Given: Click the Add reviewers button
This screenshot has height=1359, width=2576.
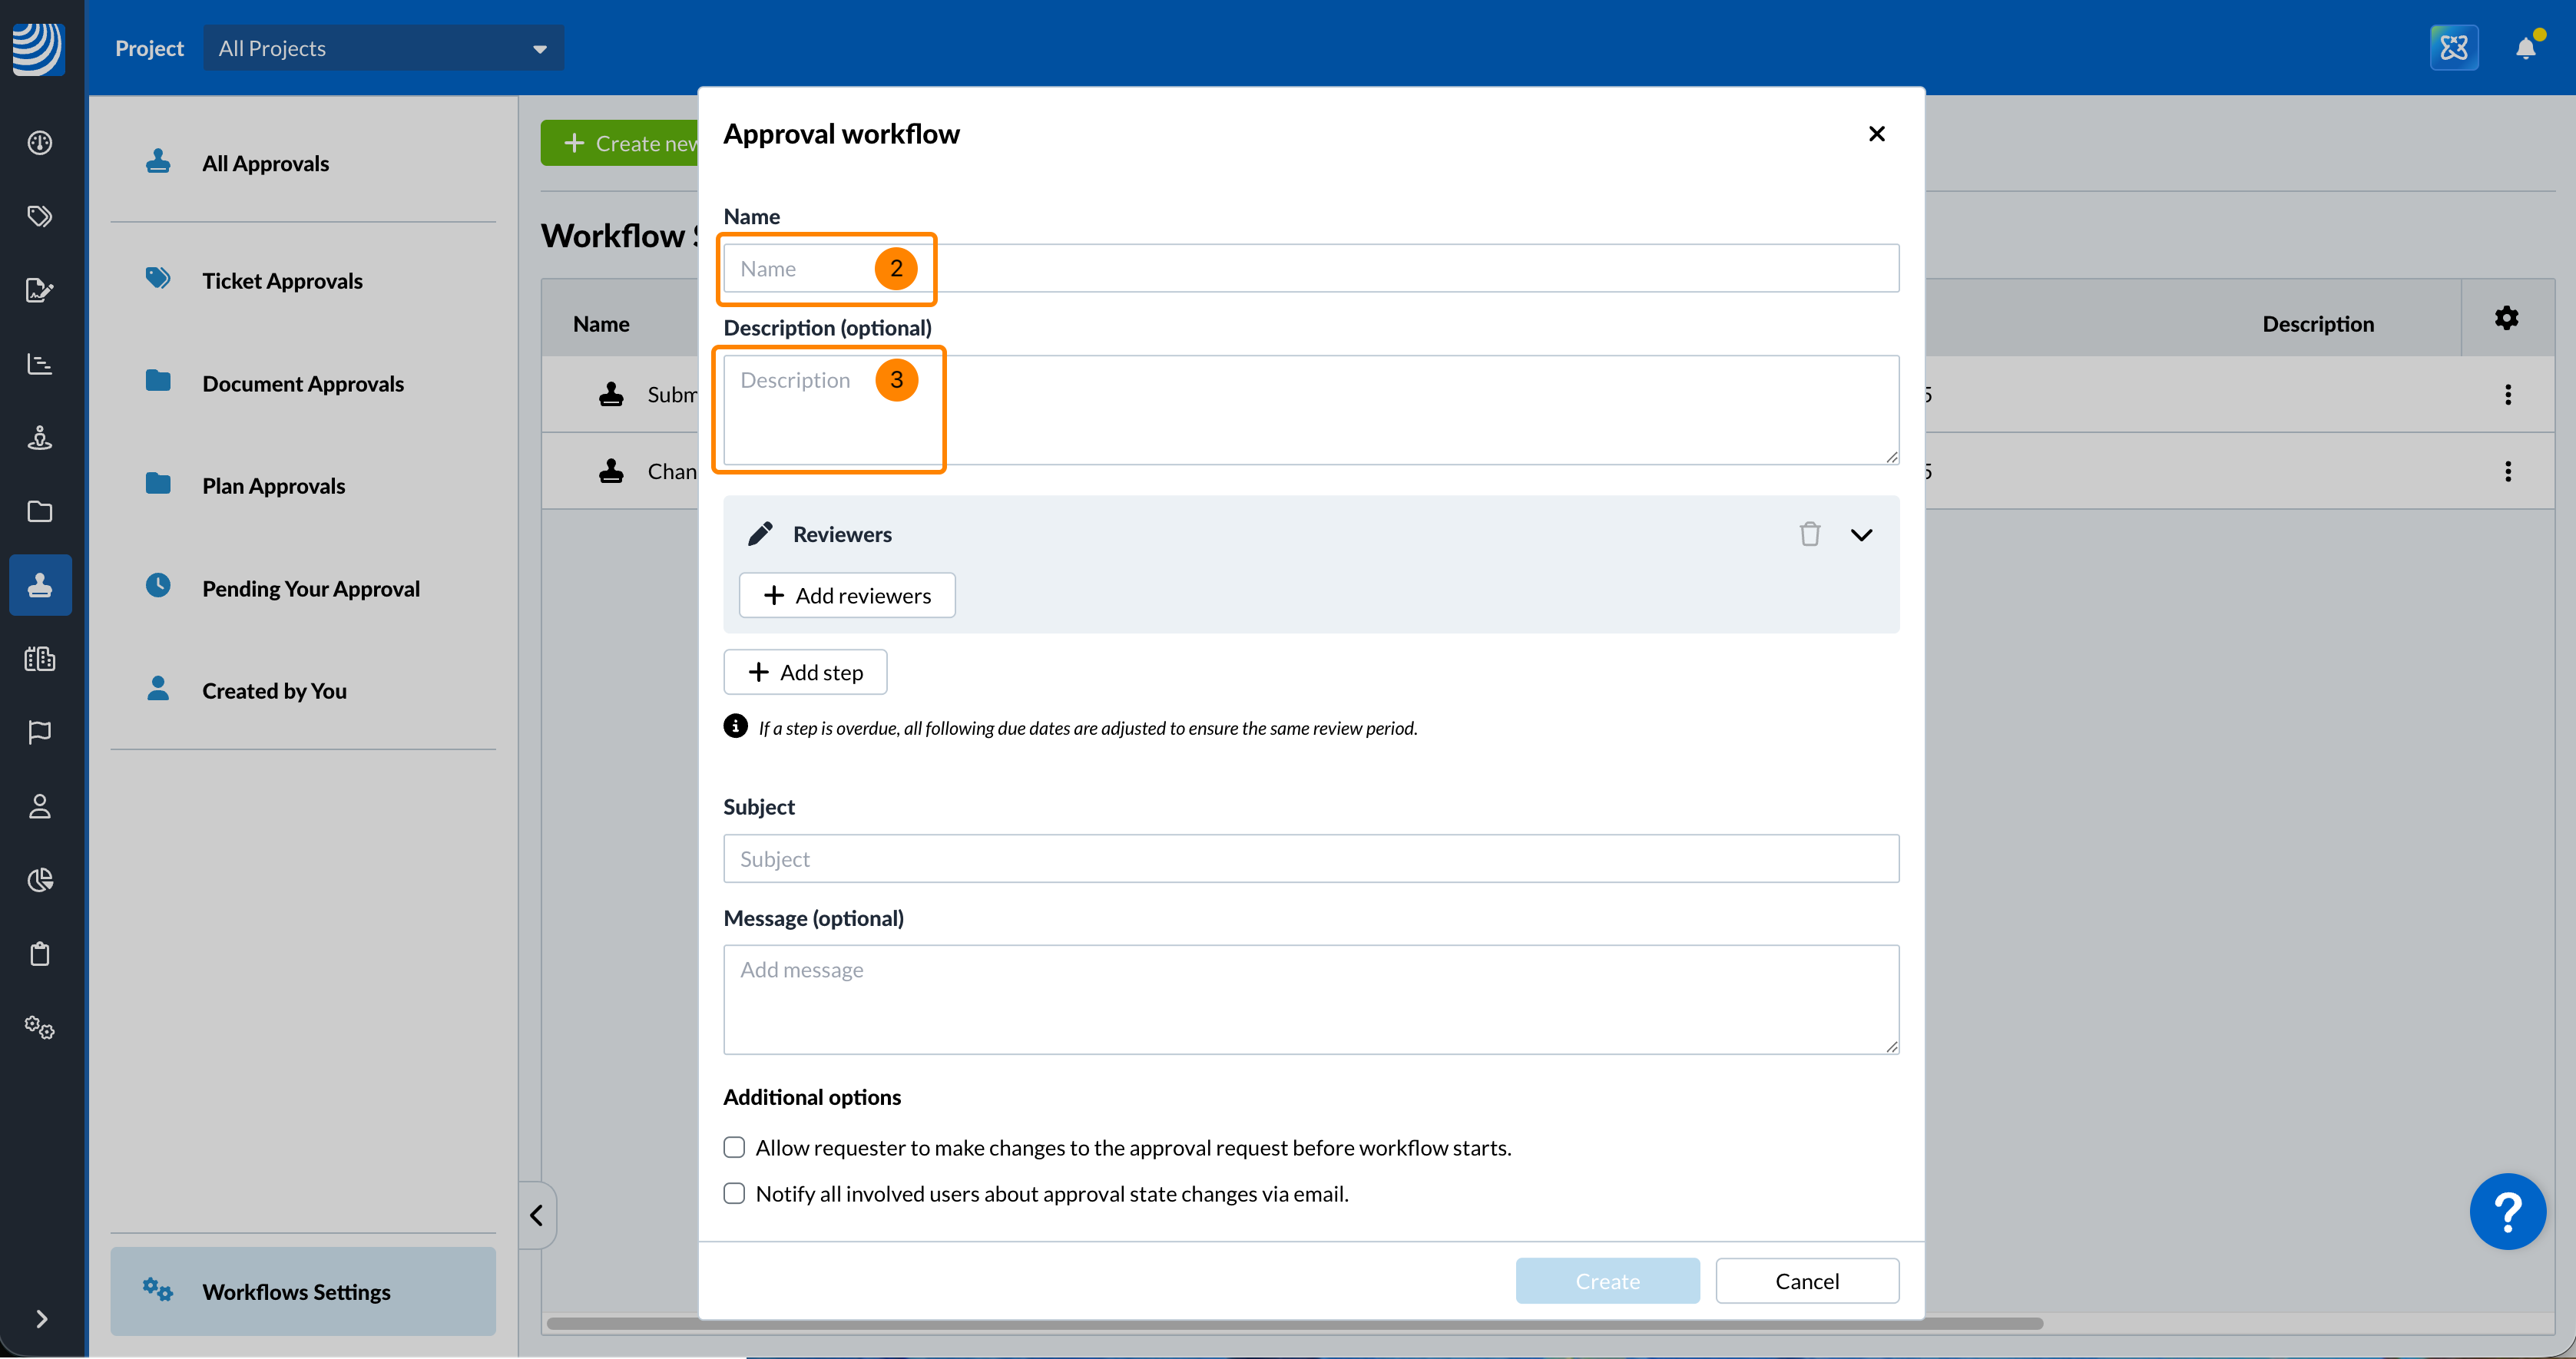Looking at the screenshot, I should click(847, 595).
